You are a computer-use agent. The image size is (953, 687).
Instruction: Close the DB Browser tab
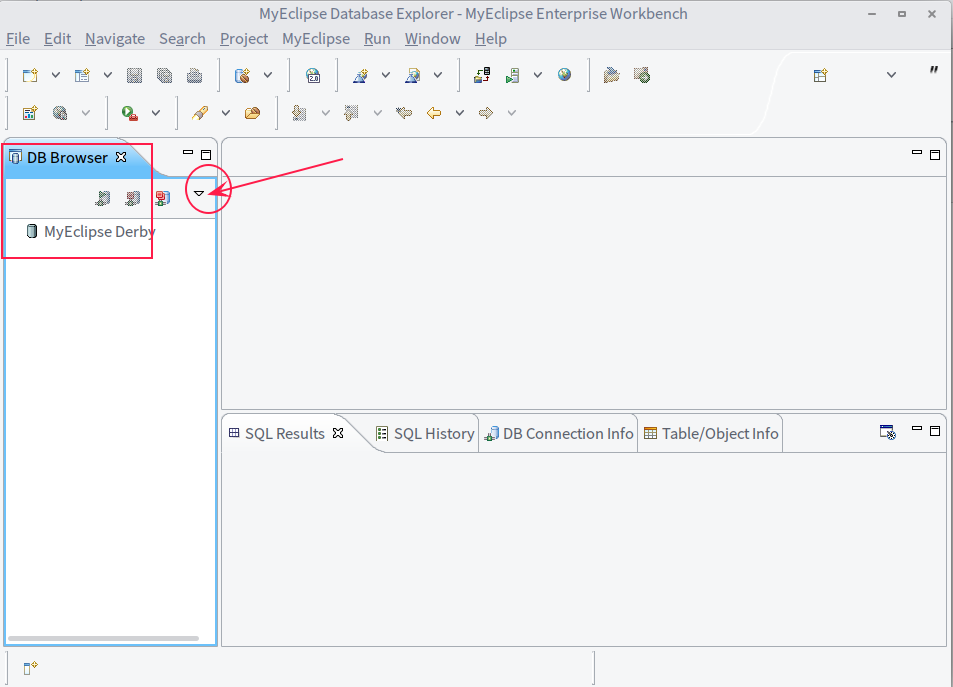121,157
